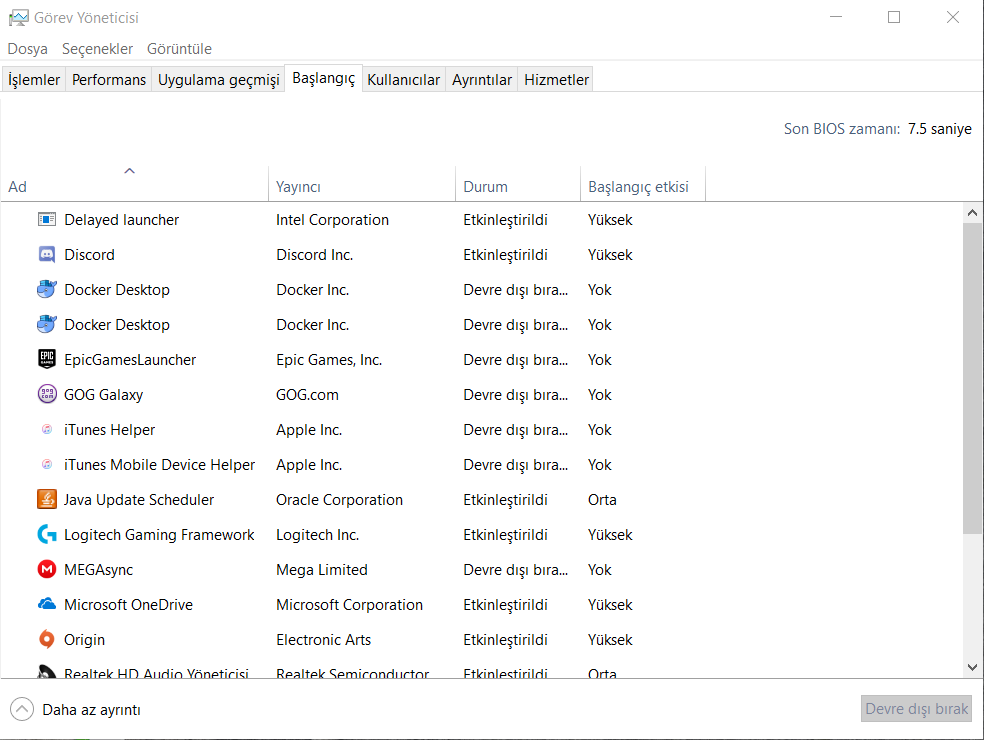Click the 7.5 saniye BIOS time value

[939, 129]
